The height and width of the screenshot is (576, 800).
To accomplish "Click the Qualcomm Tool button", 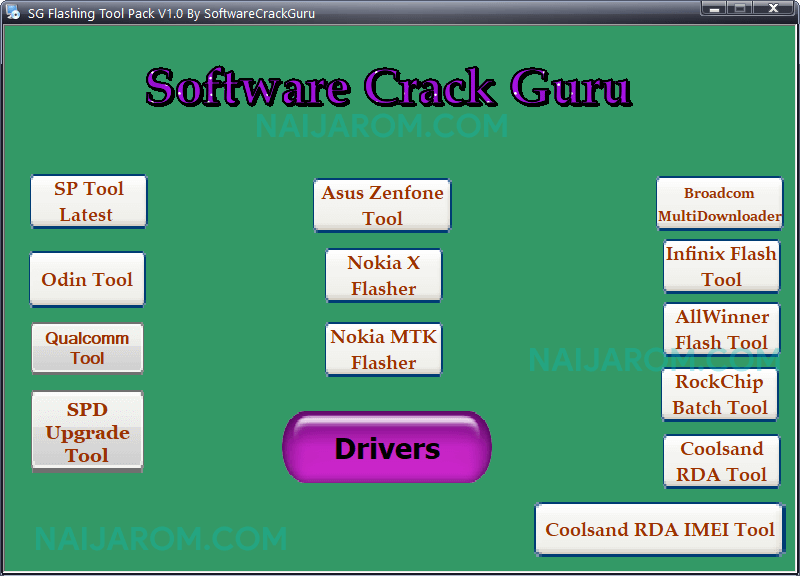I will coord(87,348).
